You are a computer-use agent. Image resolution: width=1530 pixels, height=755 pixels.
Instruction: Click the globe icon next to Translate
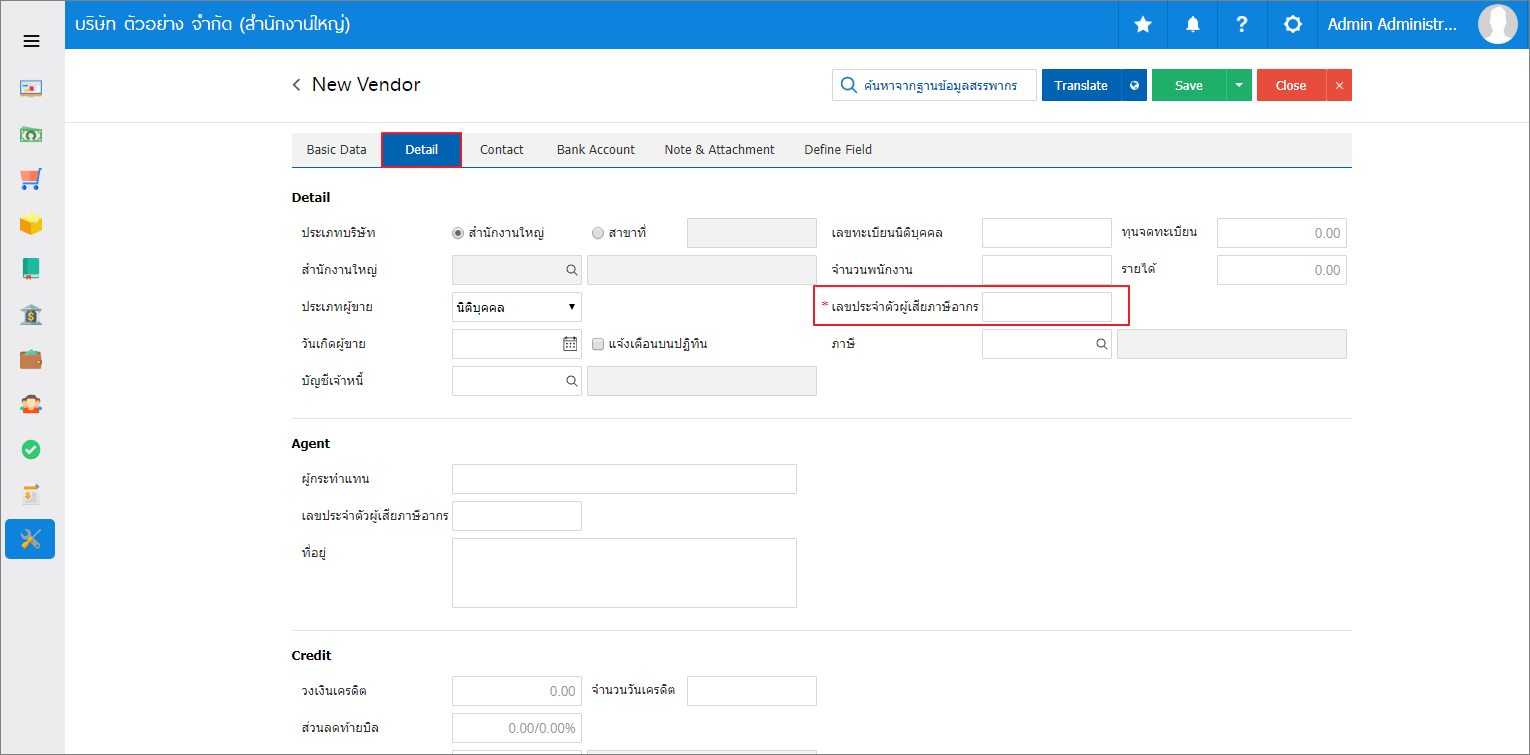pyautogui.click(x=1134, y=85)
